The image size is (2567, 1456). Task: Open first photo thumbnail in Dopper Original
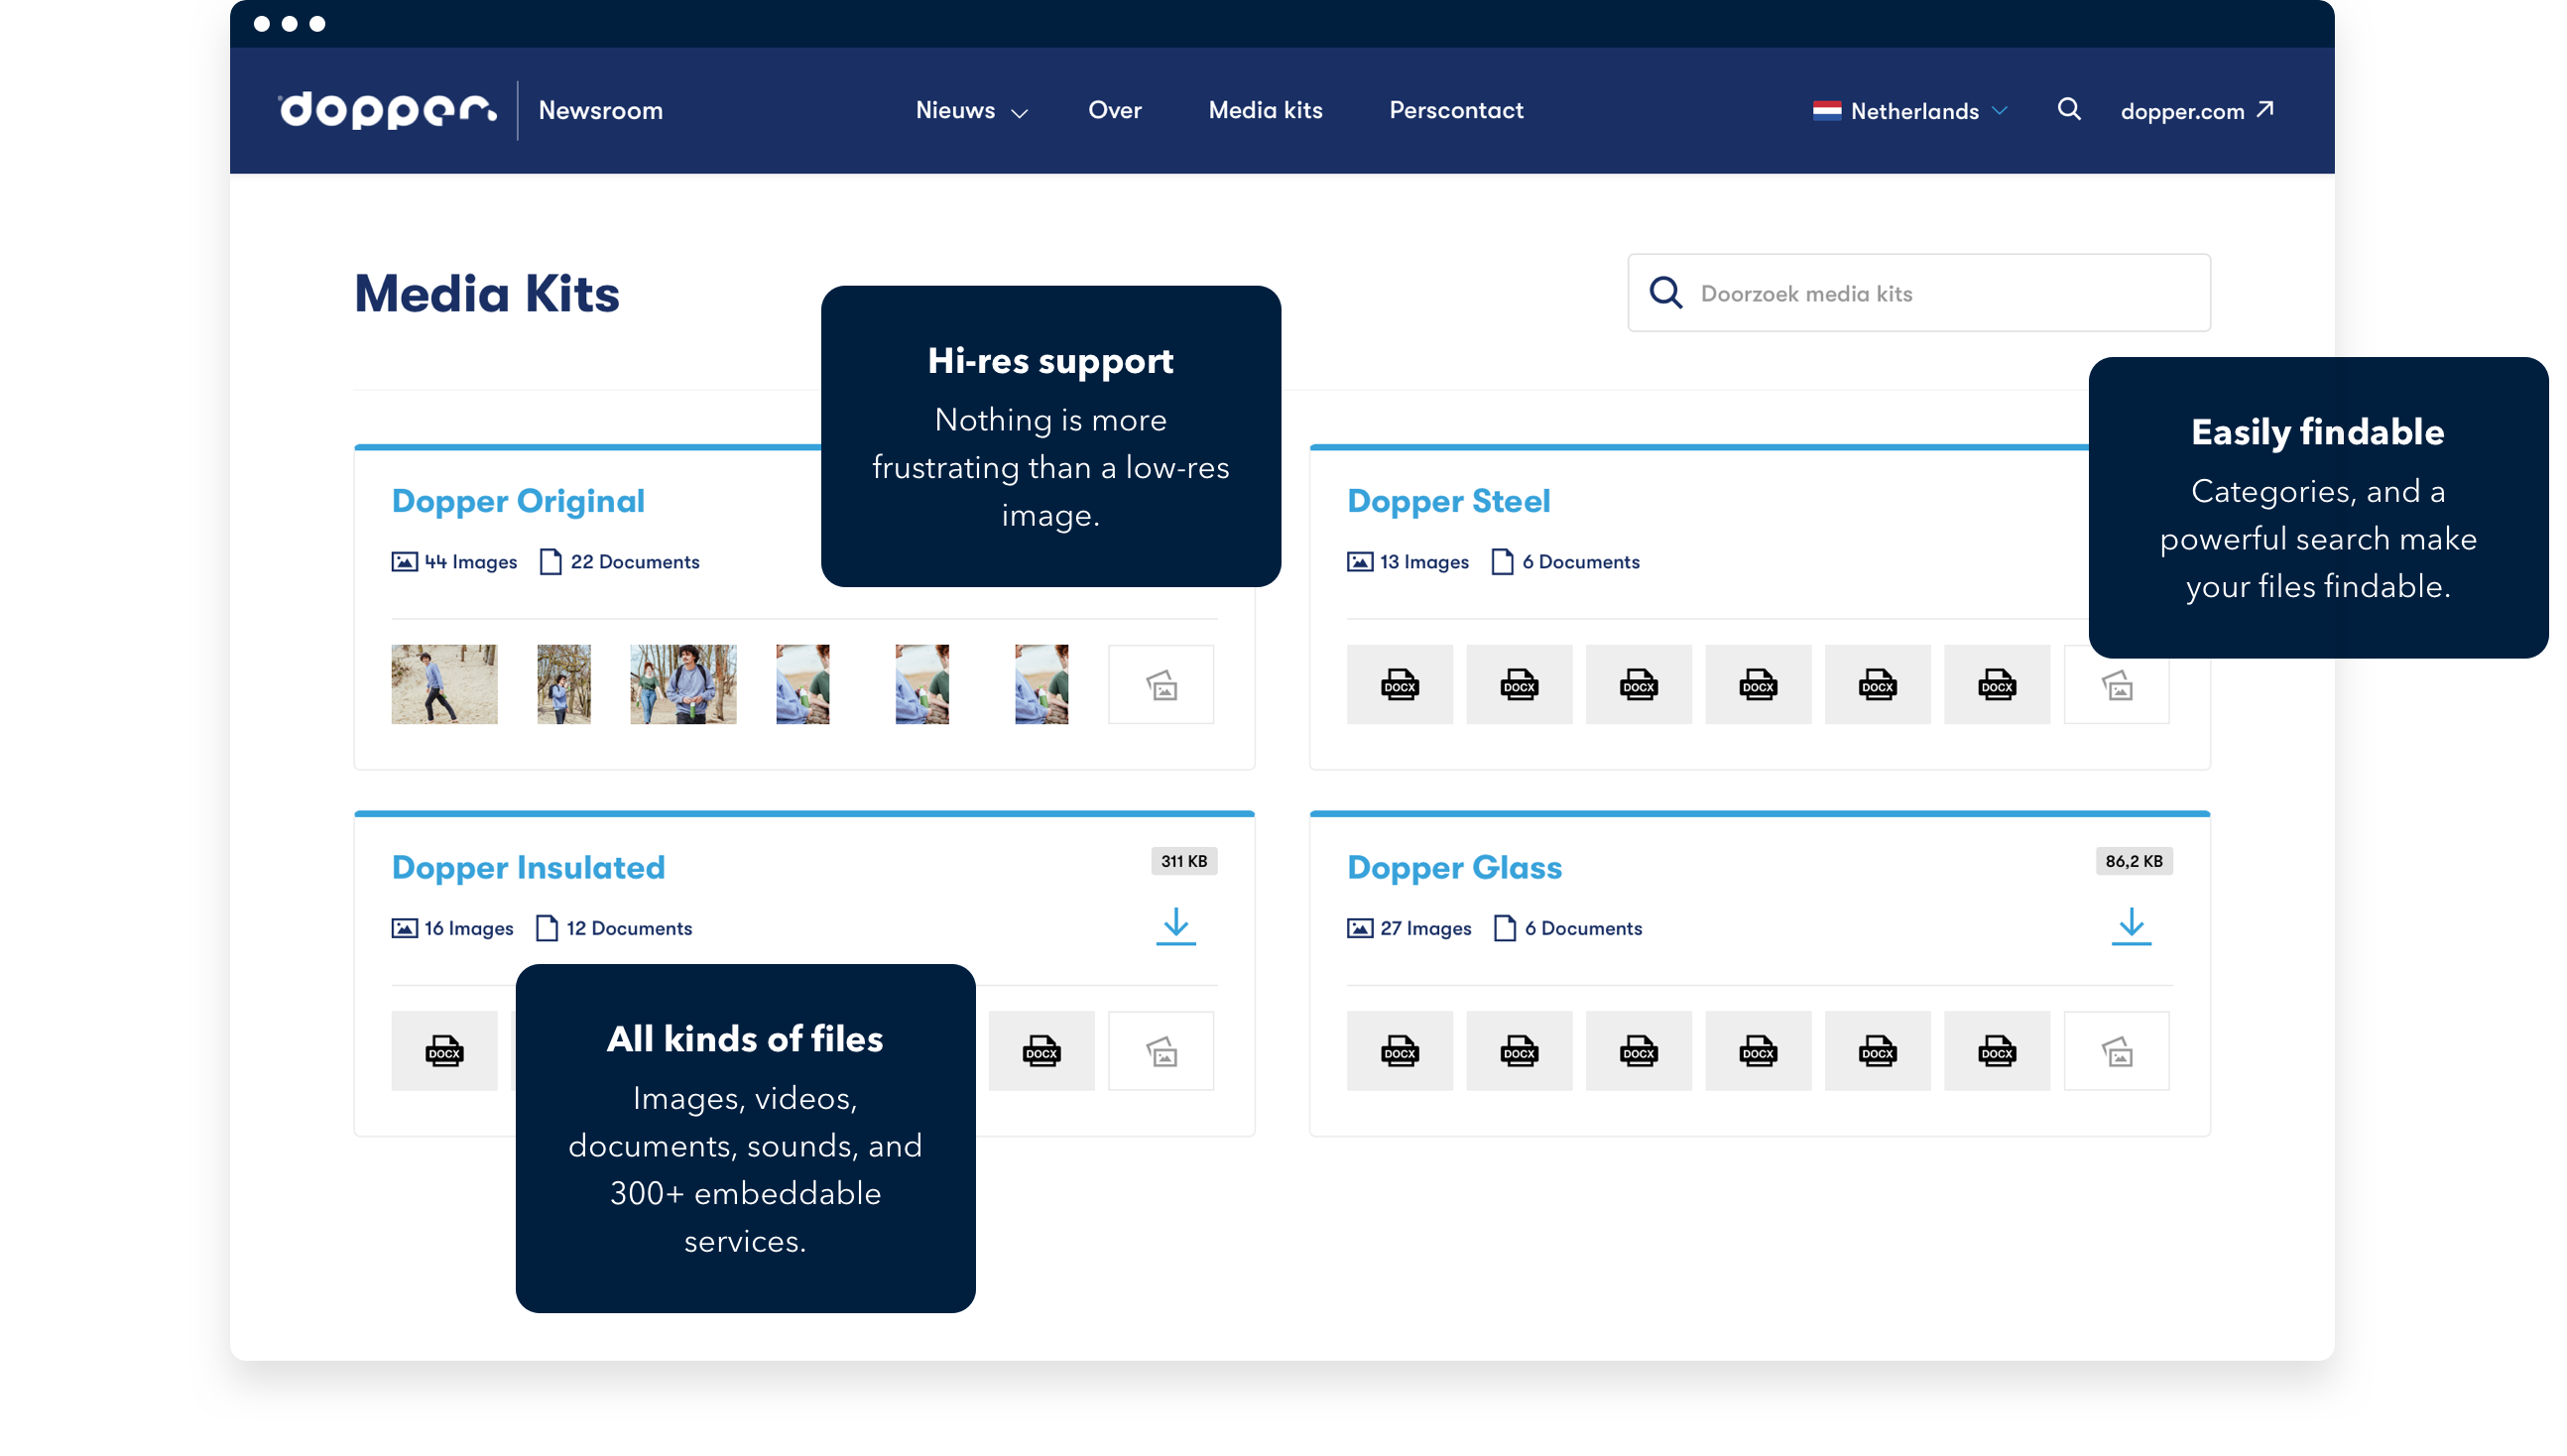click(x=444, y=685)
